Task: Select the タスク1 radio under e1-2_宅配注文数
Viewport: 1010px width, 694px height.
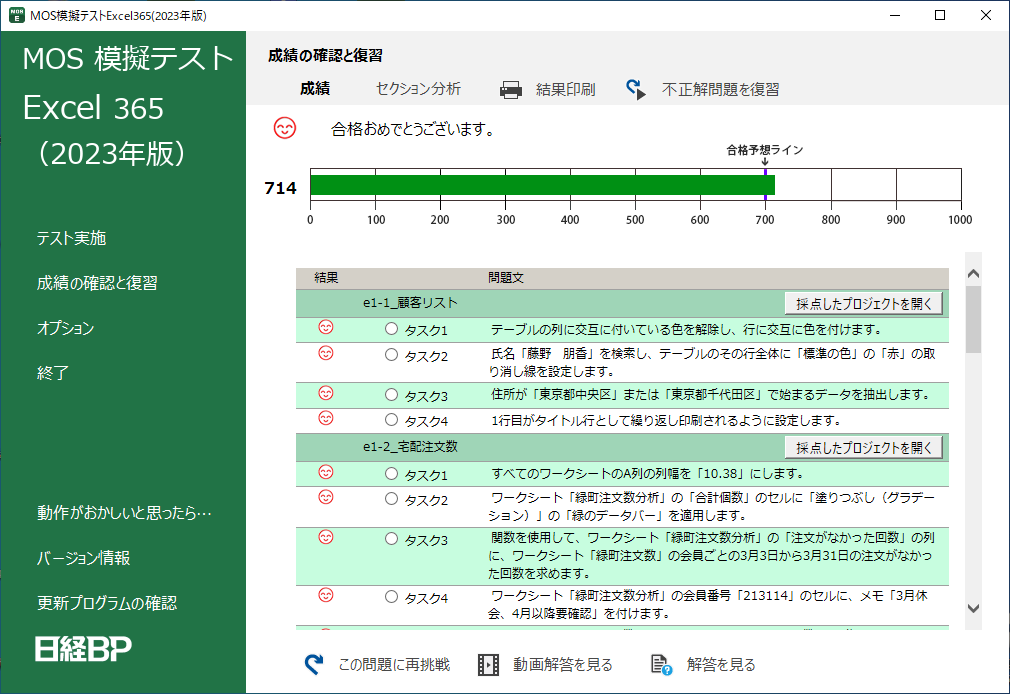Action: (x=391, y=474)
